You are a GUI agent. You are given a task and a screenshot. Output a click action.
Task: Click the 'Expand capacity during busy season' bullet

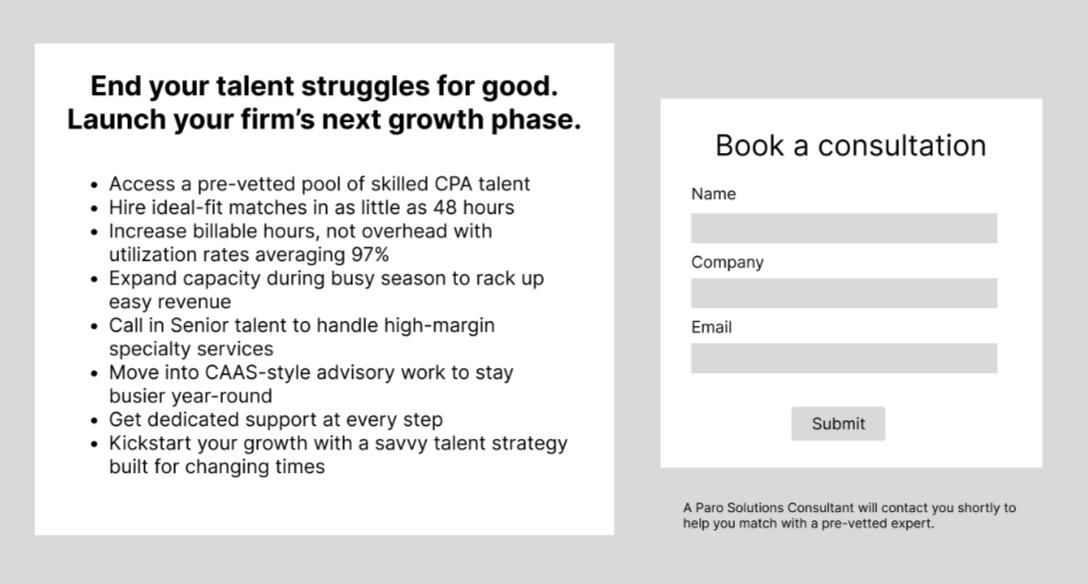click(326, 278)
